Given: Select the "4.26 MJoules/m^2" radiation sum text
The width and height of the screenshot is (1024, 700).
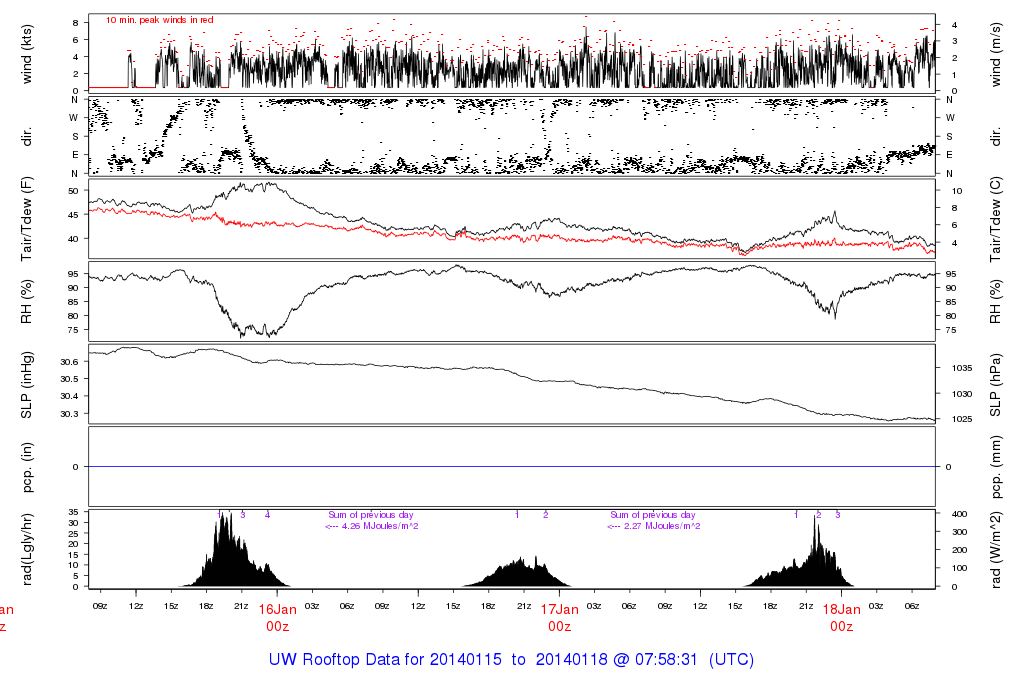Looking at the screenshot, I should click(x=380, y=526).
